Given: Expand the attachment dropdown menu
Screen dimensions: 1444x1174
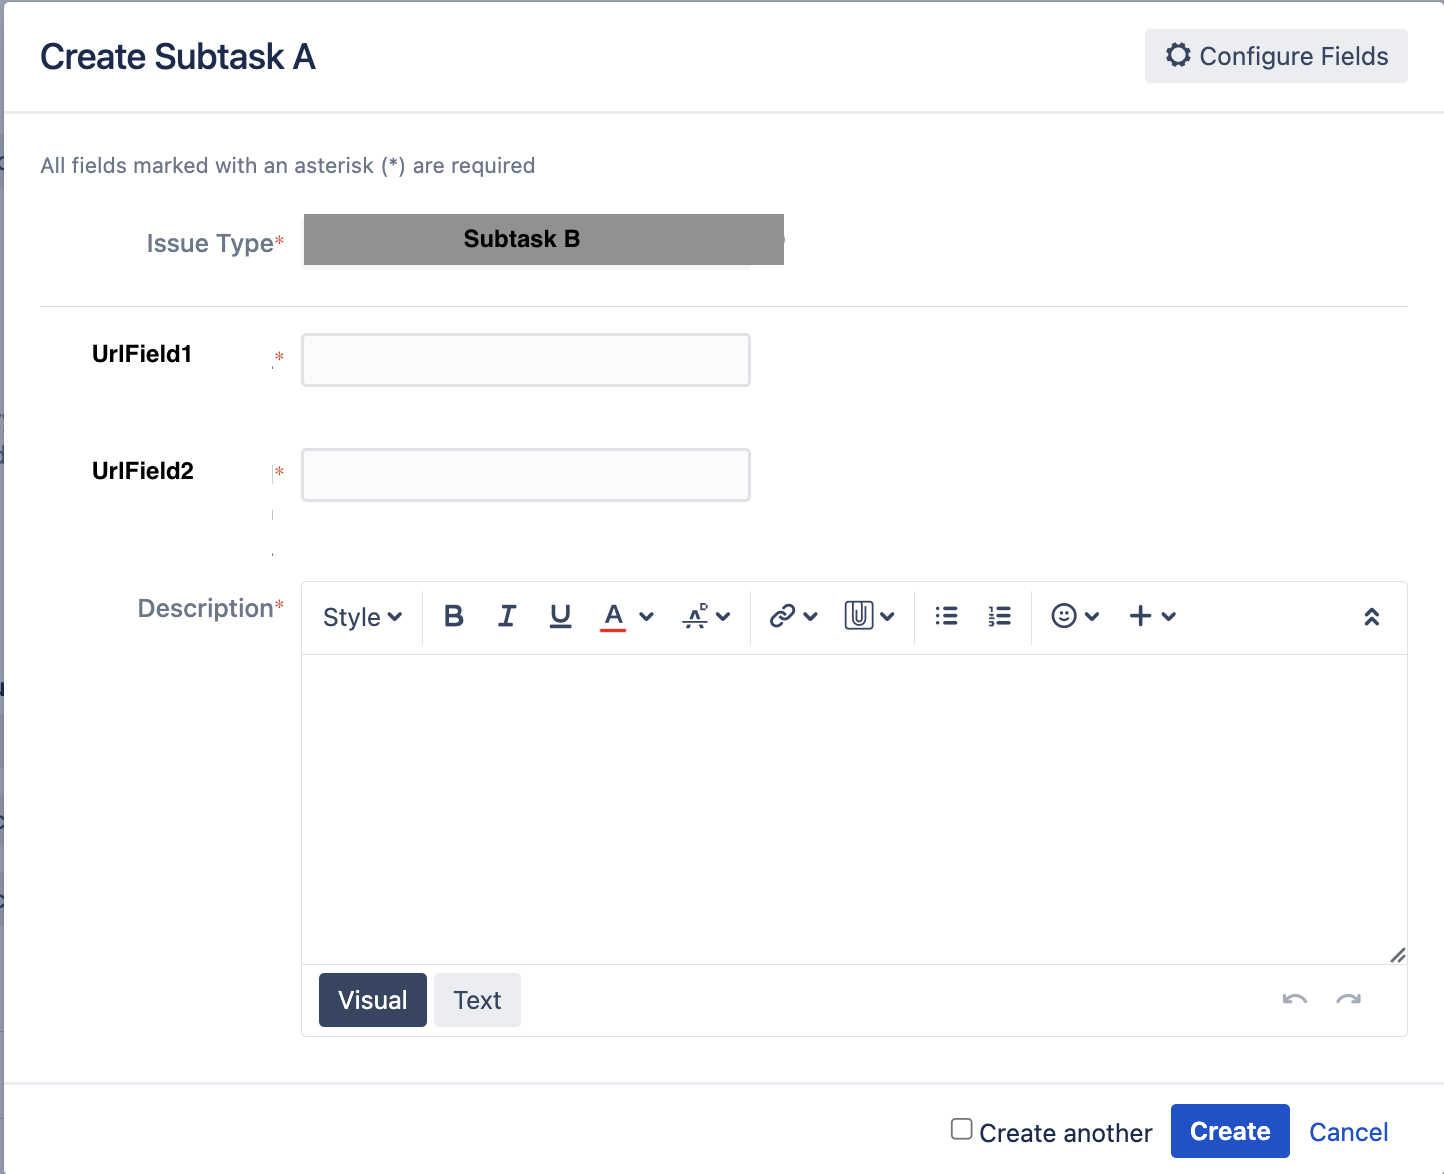Looking at the screenshot, I should (869, 616).
